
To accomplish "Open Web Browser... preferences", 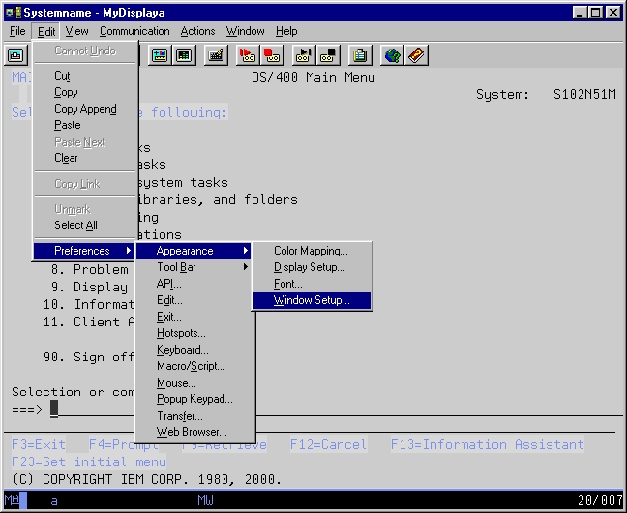I will pyautogui.click(x=194, y=432).
